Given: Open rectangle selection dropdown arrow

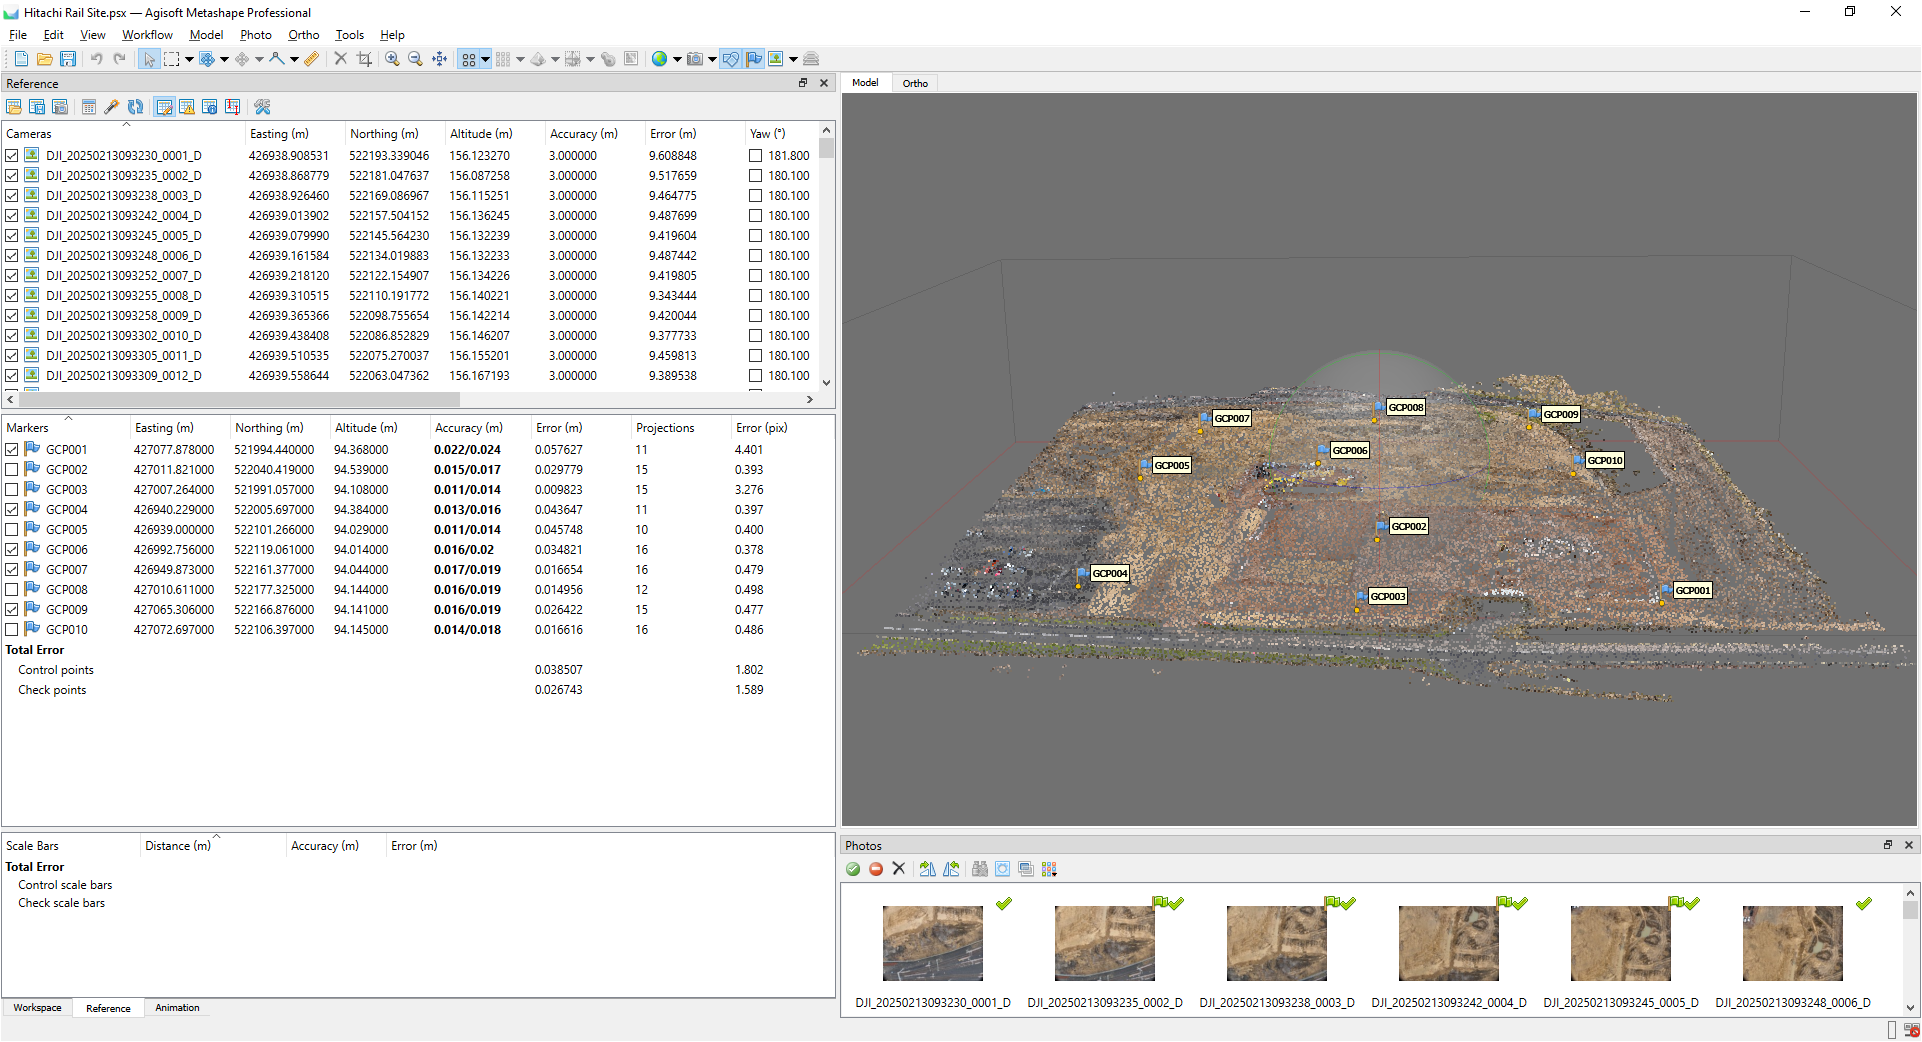Looking at the screenshot, I should 189,59.
